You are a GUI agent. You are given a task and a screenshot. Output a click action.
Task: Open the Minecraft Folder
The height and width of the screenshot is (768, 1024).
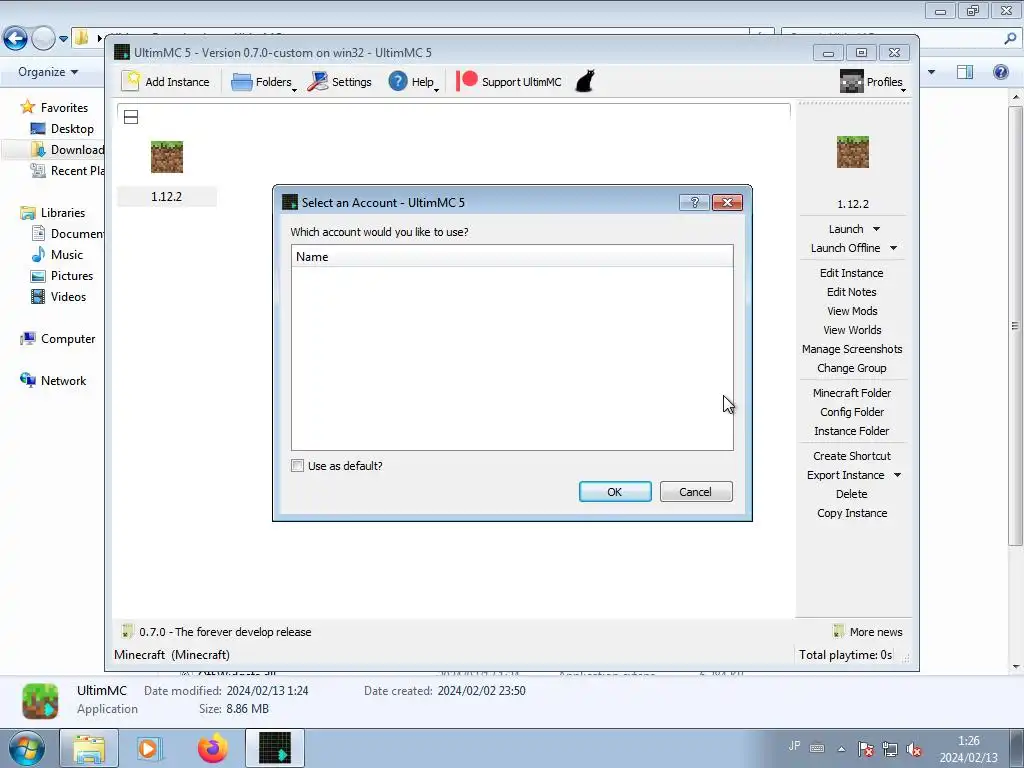tap(852, 392)
